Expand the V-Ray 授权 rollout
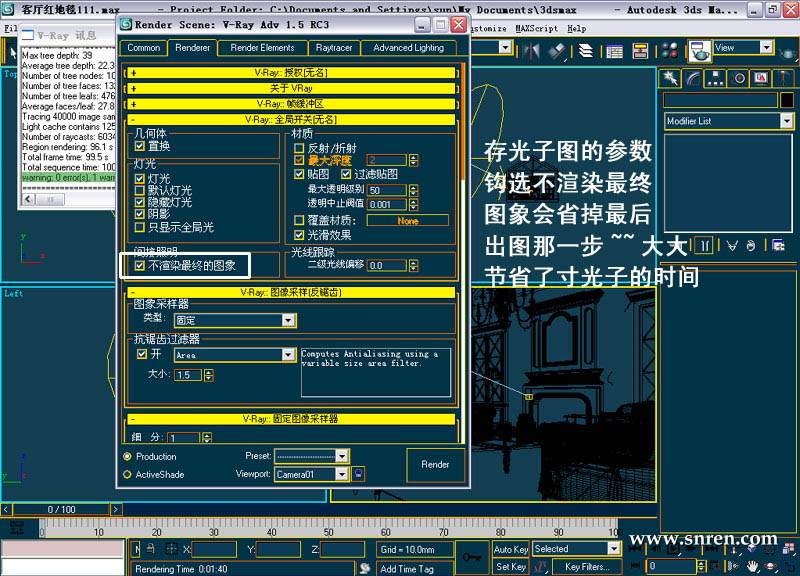800x576 pixels. (x=291, y=73)
